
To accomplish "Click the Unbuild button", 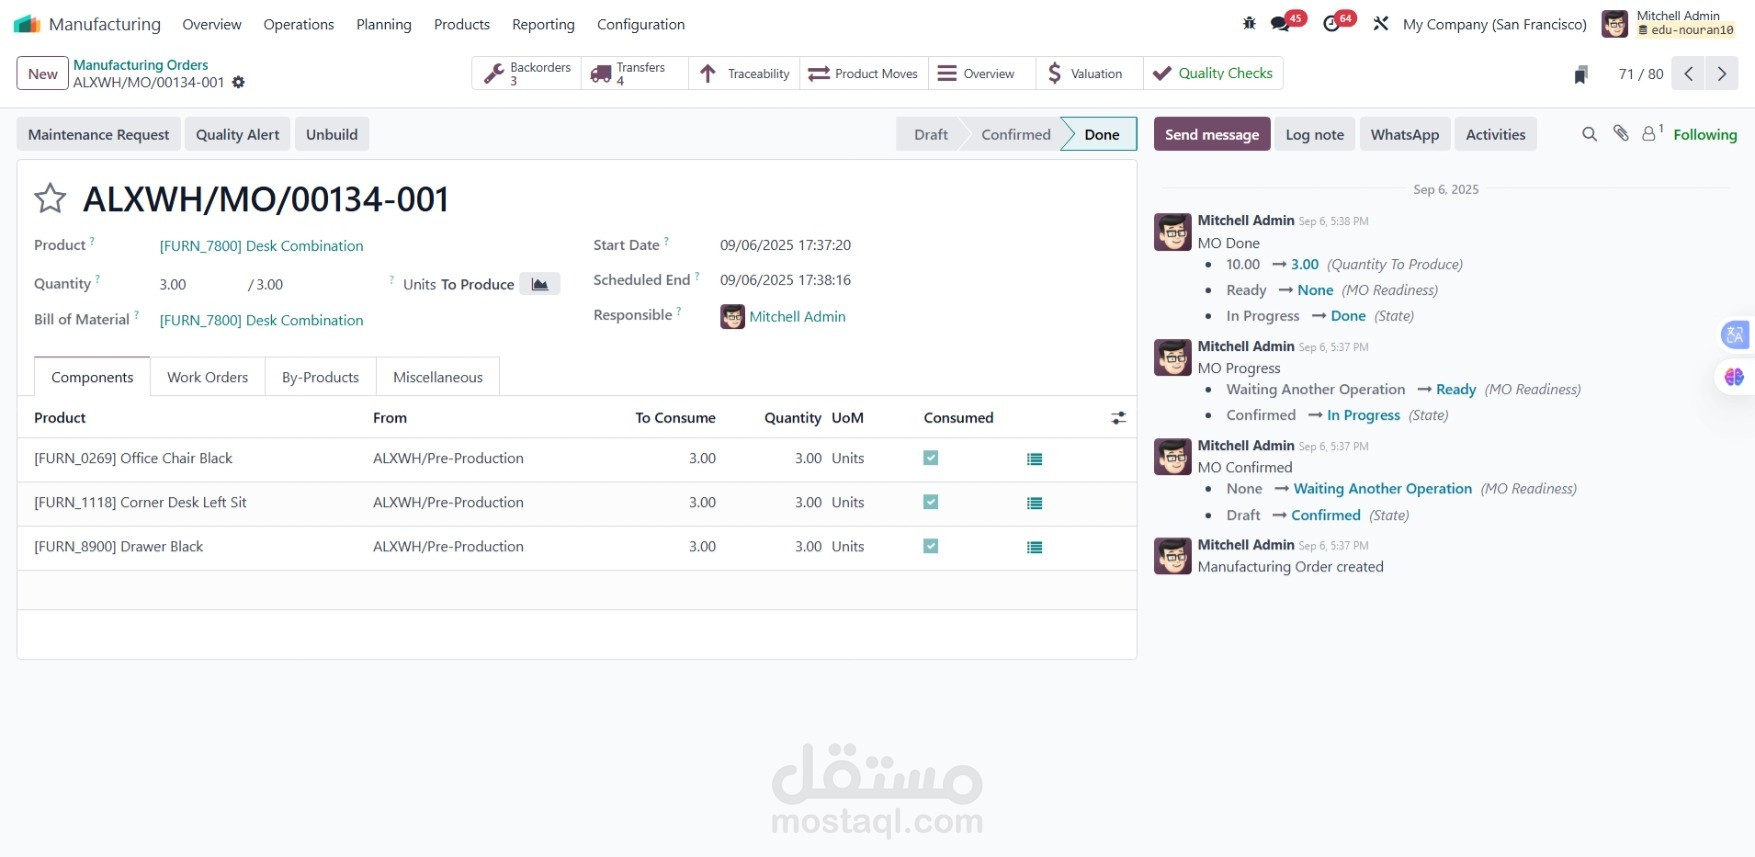I will point(332,135).
